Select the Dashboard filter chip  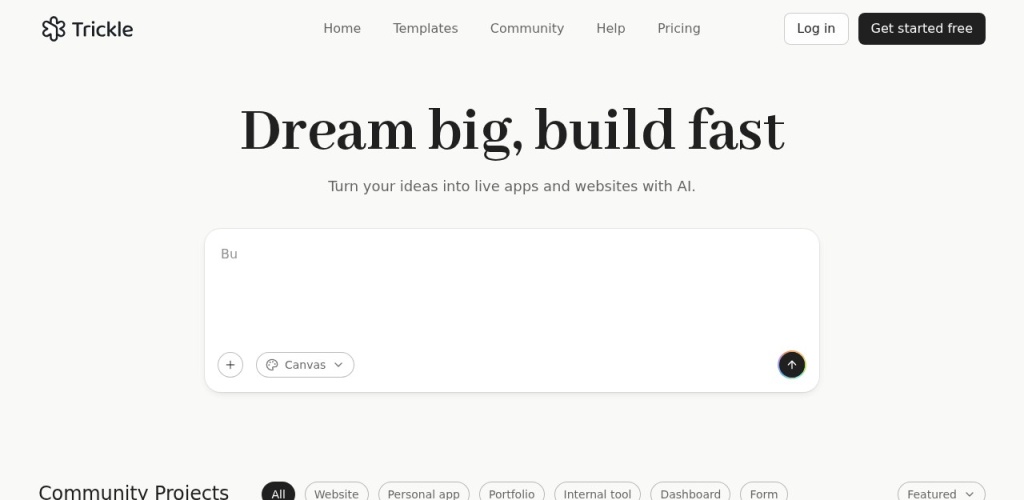pyautogui.click(x=690, y=493)
